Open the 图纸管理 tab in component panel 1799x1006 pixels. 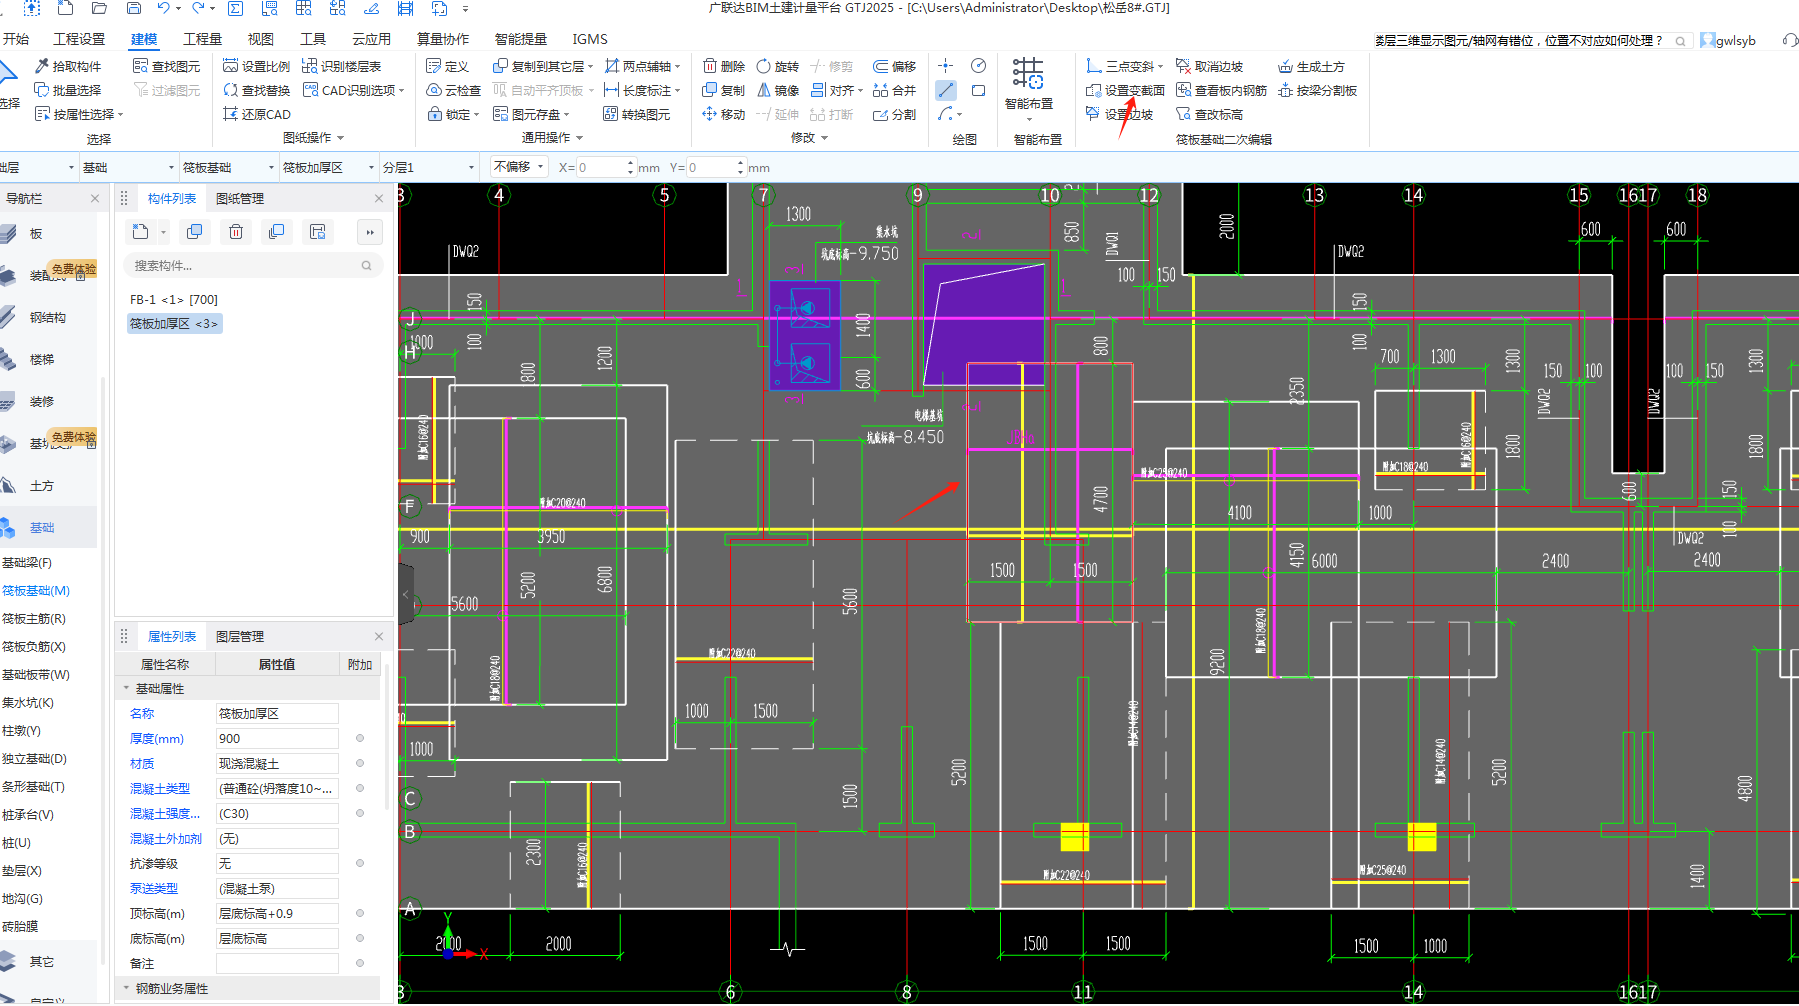(x=240, y=198)
